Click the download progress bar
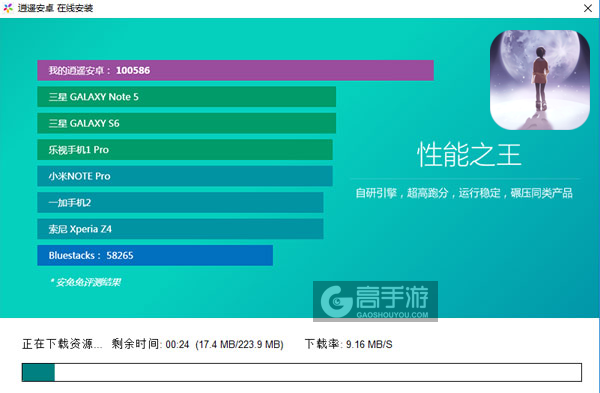This screenshot has height=393, width=600. tap(302, 372)
